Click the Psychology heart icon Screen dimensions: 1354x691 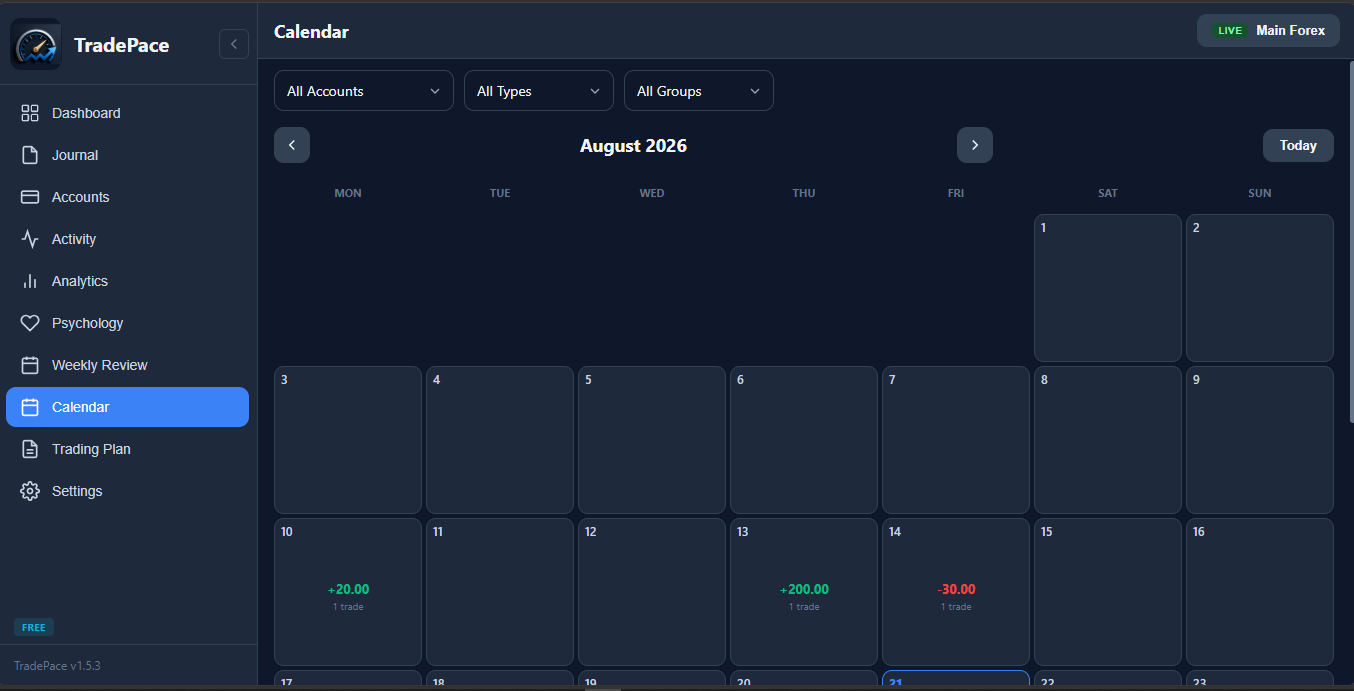click(30, 323)
